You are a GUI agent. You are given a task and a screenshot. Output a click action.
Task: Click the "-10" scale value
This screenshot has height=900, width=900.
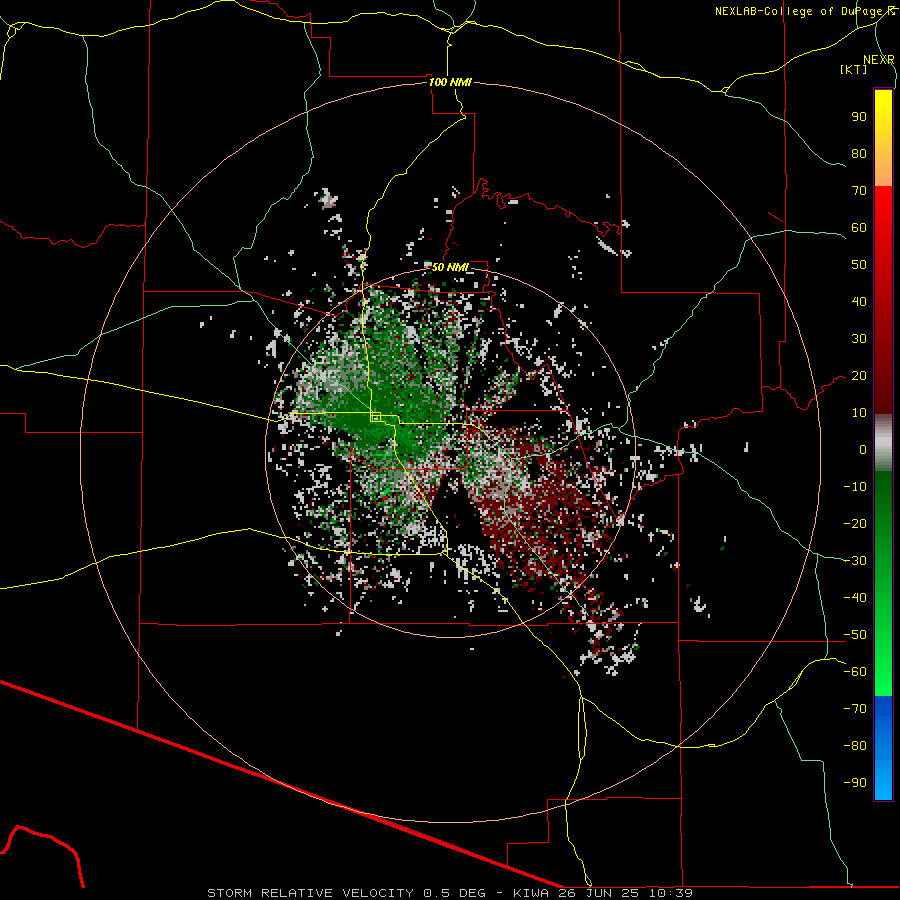pyautogui.click(x=855, y=487)
